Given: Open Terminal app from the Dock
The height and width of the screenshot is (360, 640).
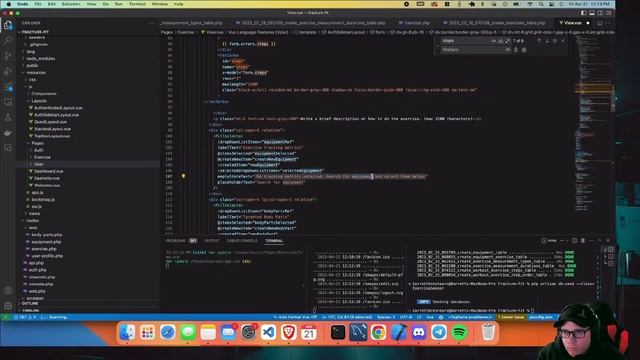Looking at the screenshot, I should point(338,332).
